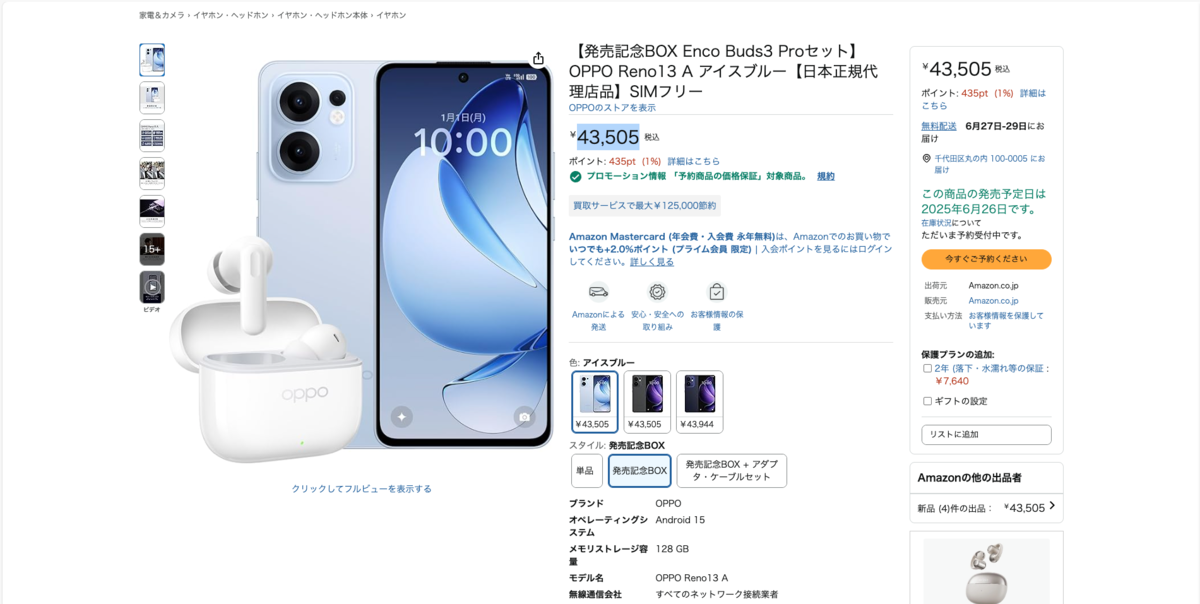This screenshot has width=1200, height=604.
Task: Open the 15+ more images thumbnail
Action: pyautogui.click(x=152, y=249)
